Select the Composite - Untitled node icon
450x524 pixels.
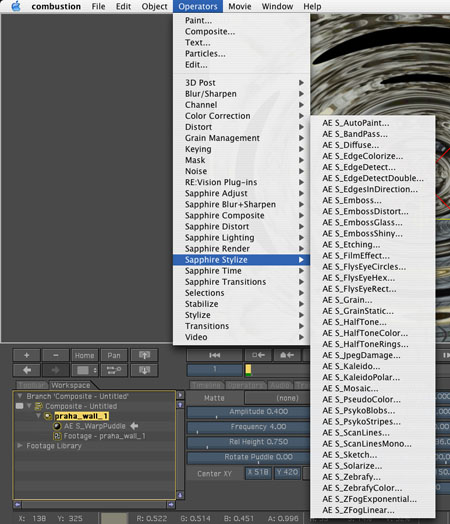click(x=39, y=406)
